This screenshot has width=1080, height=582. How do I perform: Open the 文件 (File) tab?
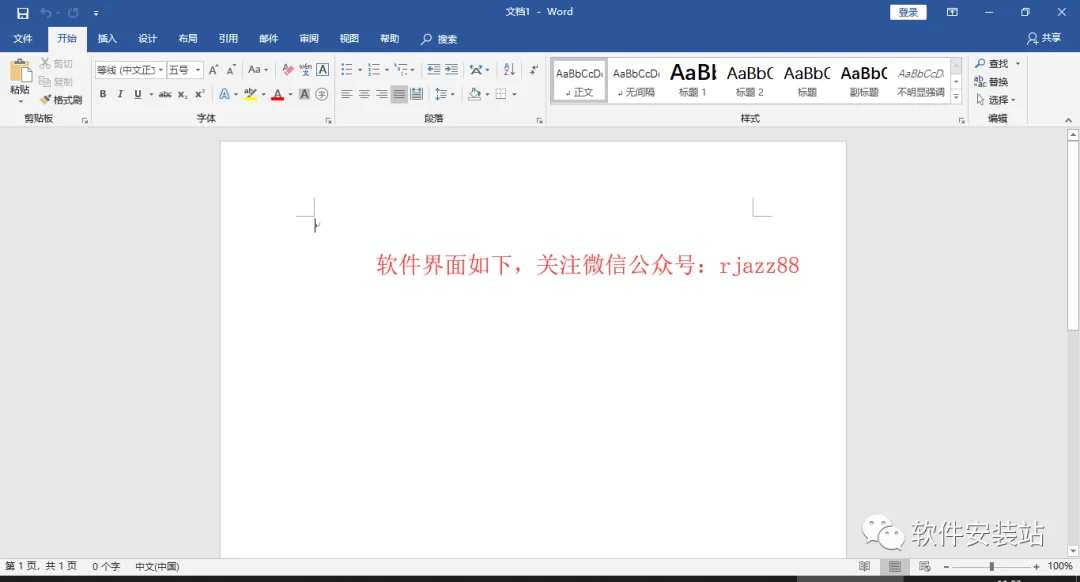[x=23, y=39]
